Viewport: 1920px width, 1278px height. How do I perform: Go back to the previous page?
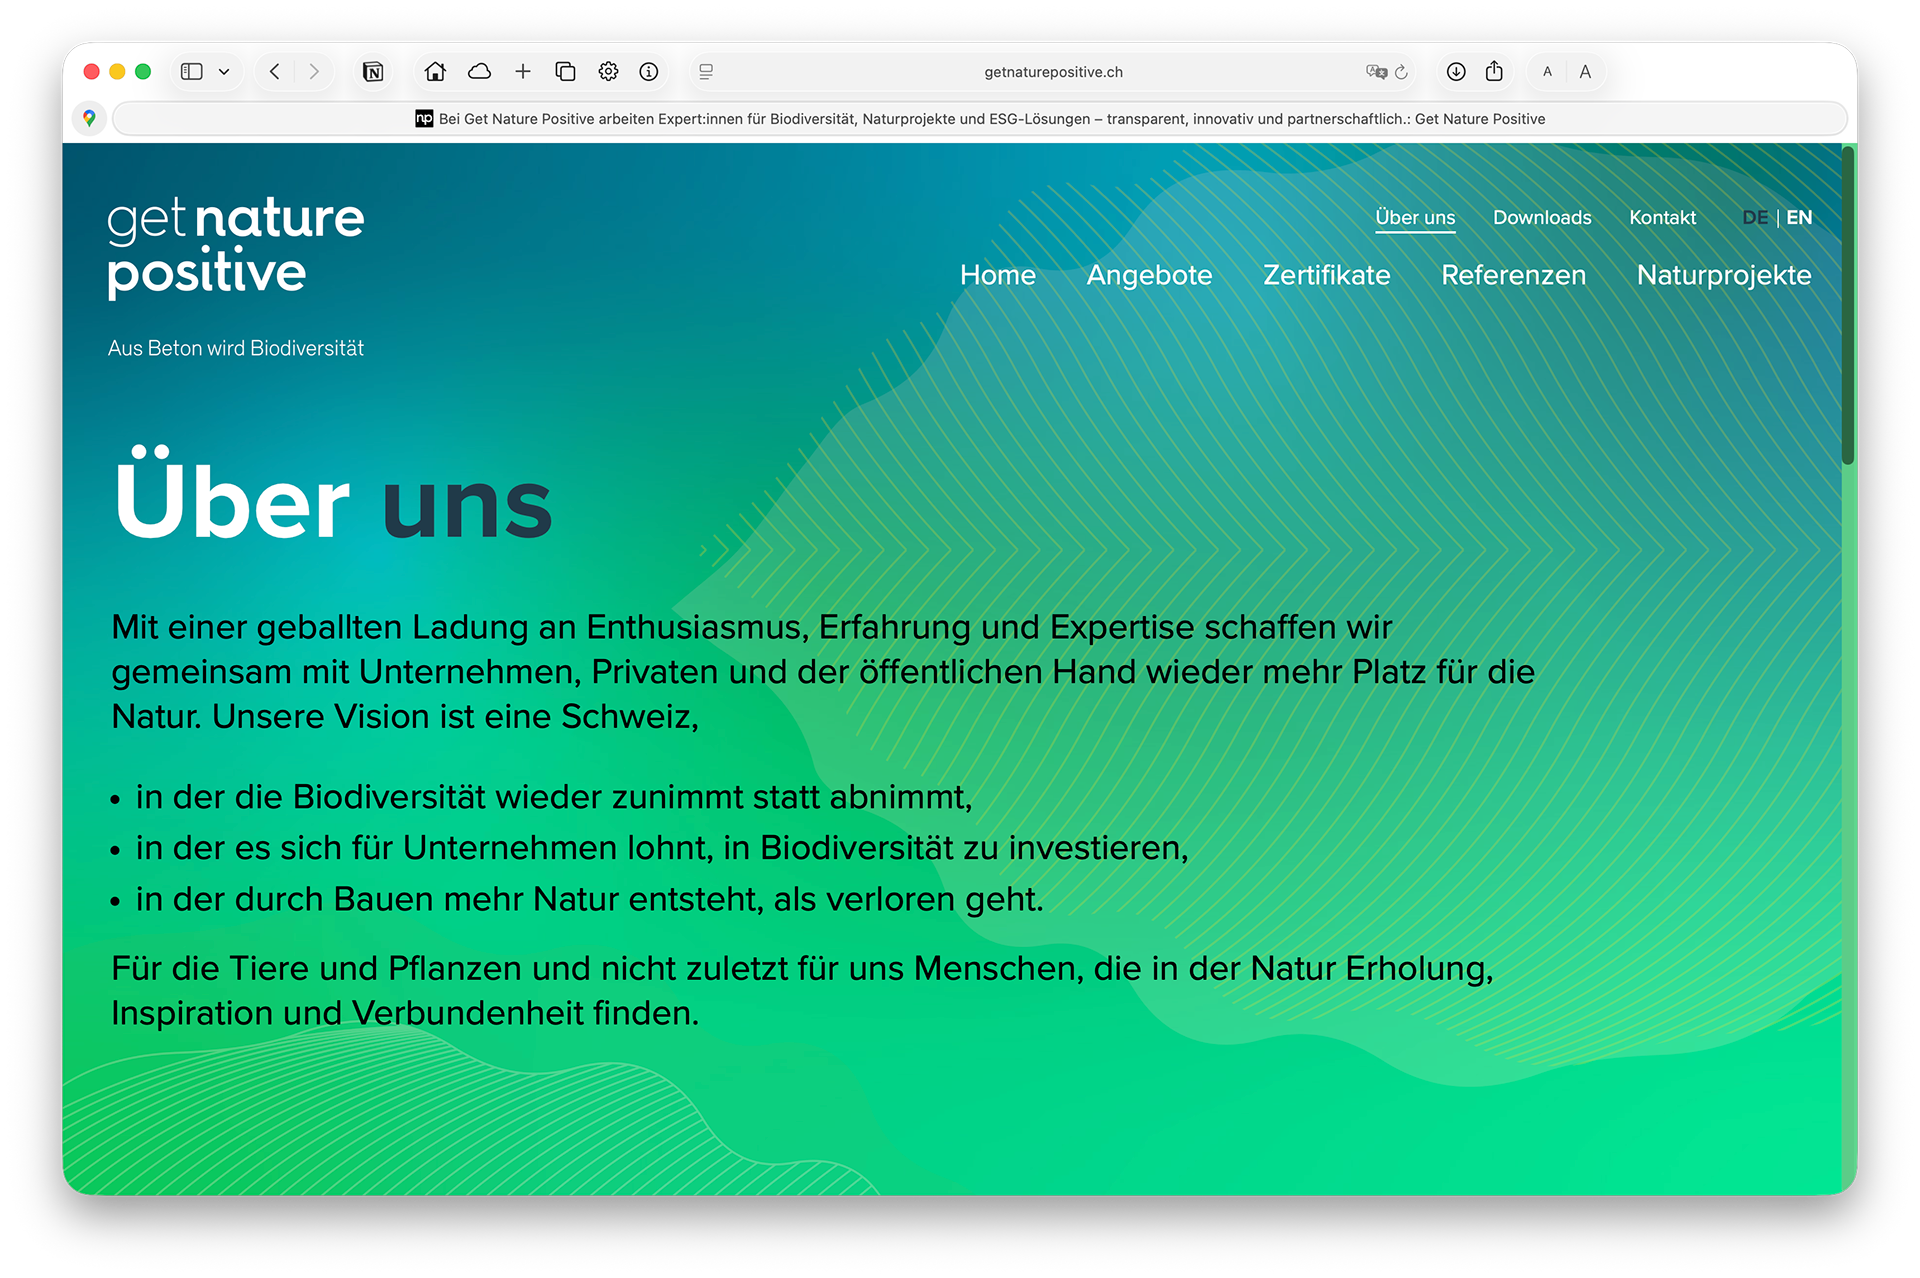[x=275, y=71]
